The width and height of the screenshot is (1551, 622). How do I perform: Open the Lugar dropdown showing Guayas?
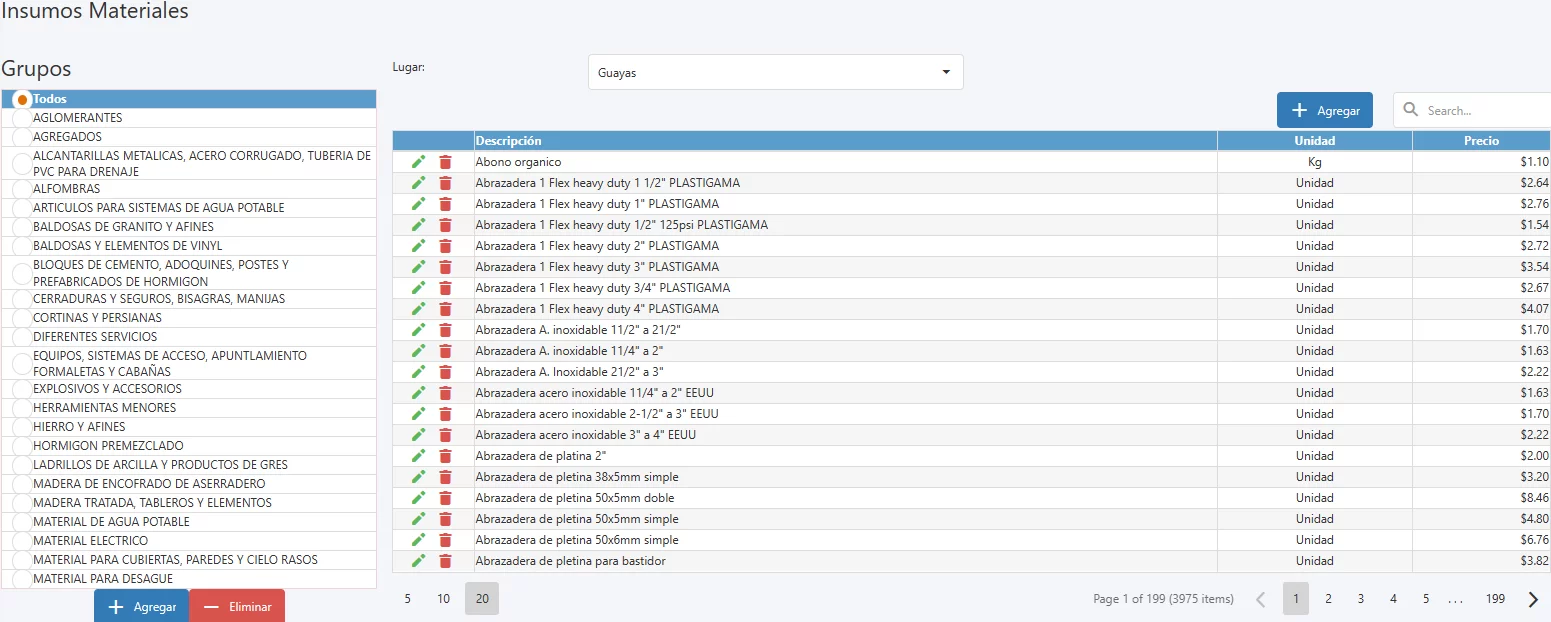point(775,72)
